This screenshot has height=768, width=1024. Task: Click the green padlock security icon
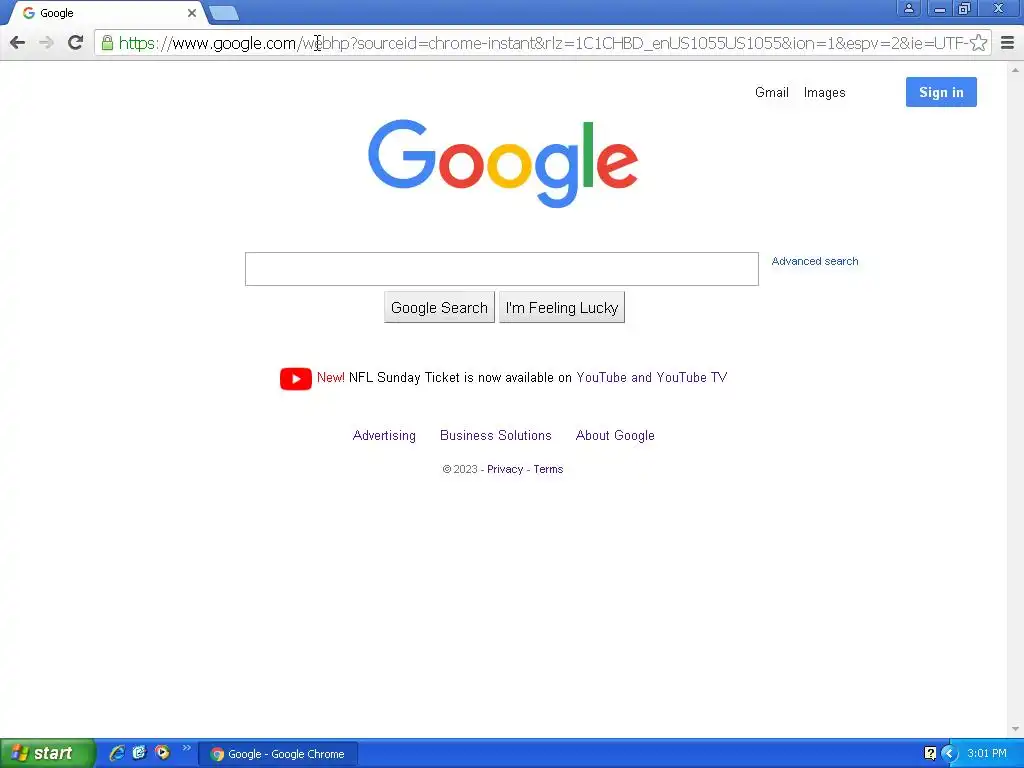click(x=107, y=43)
